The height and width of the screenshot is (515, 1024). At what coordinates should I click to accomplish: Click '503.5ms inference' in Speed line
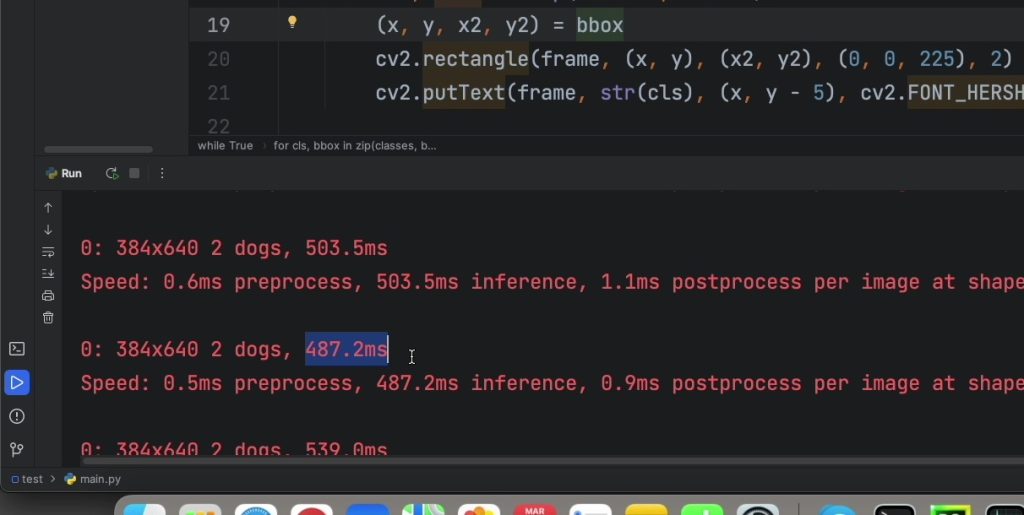click(477, 282)
